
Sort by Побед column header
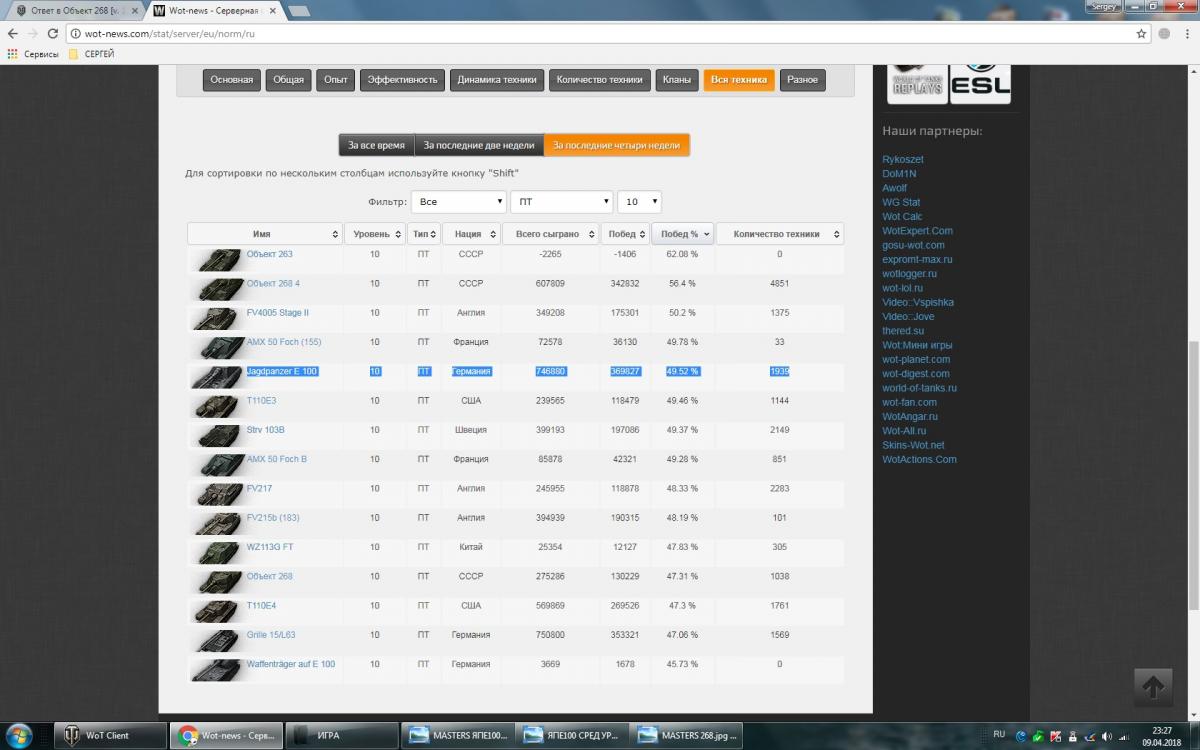624,234
